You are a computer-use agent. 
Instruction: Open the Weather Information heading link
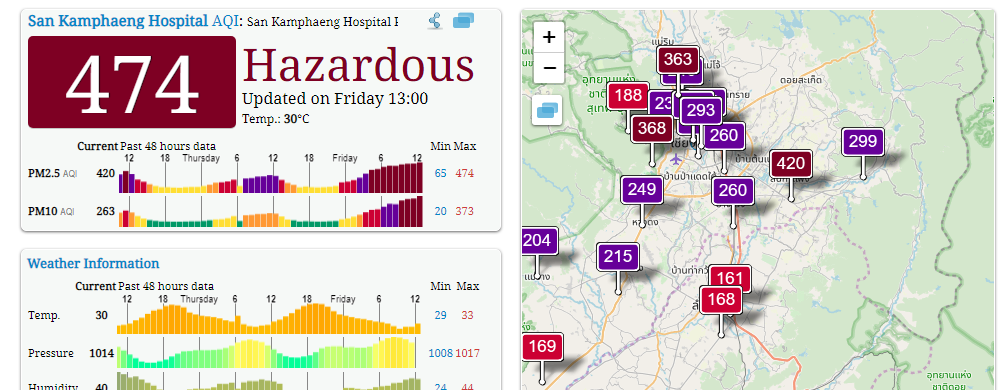(x=94, y=264)
